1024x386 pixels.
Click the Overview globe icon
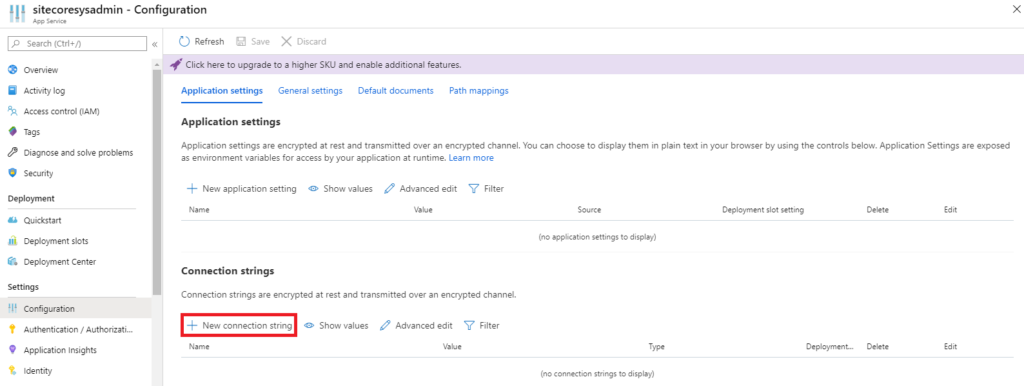pos(12,70)
